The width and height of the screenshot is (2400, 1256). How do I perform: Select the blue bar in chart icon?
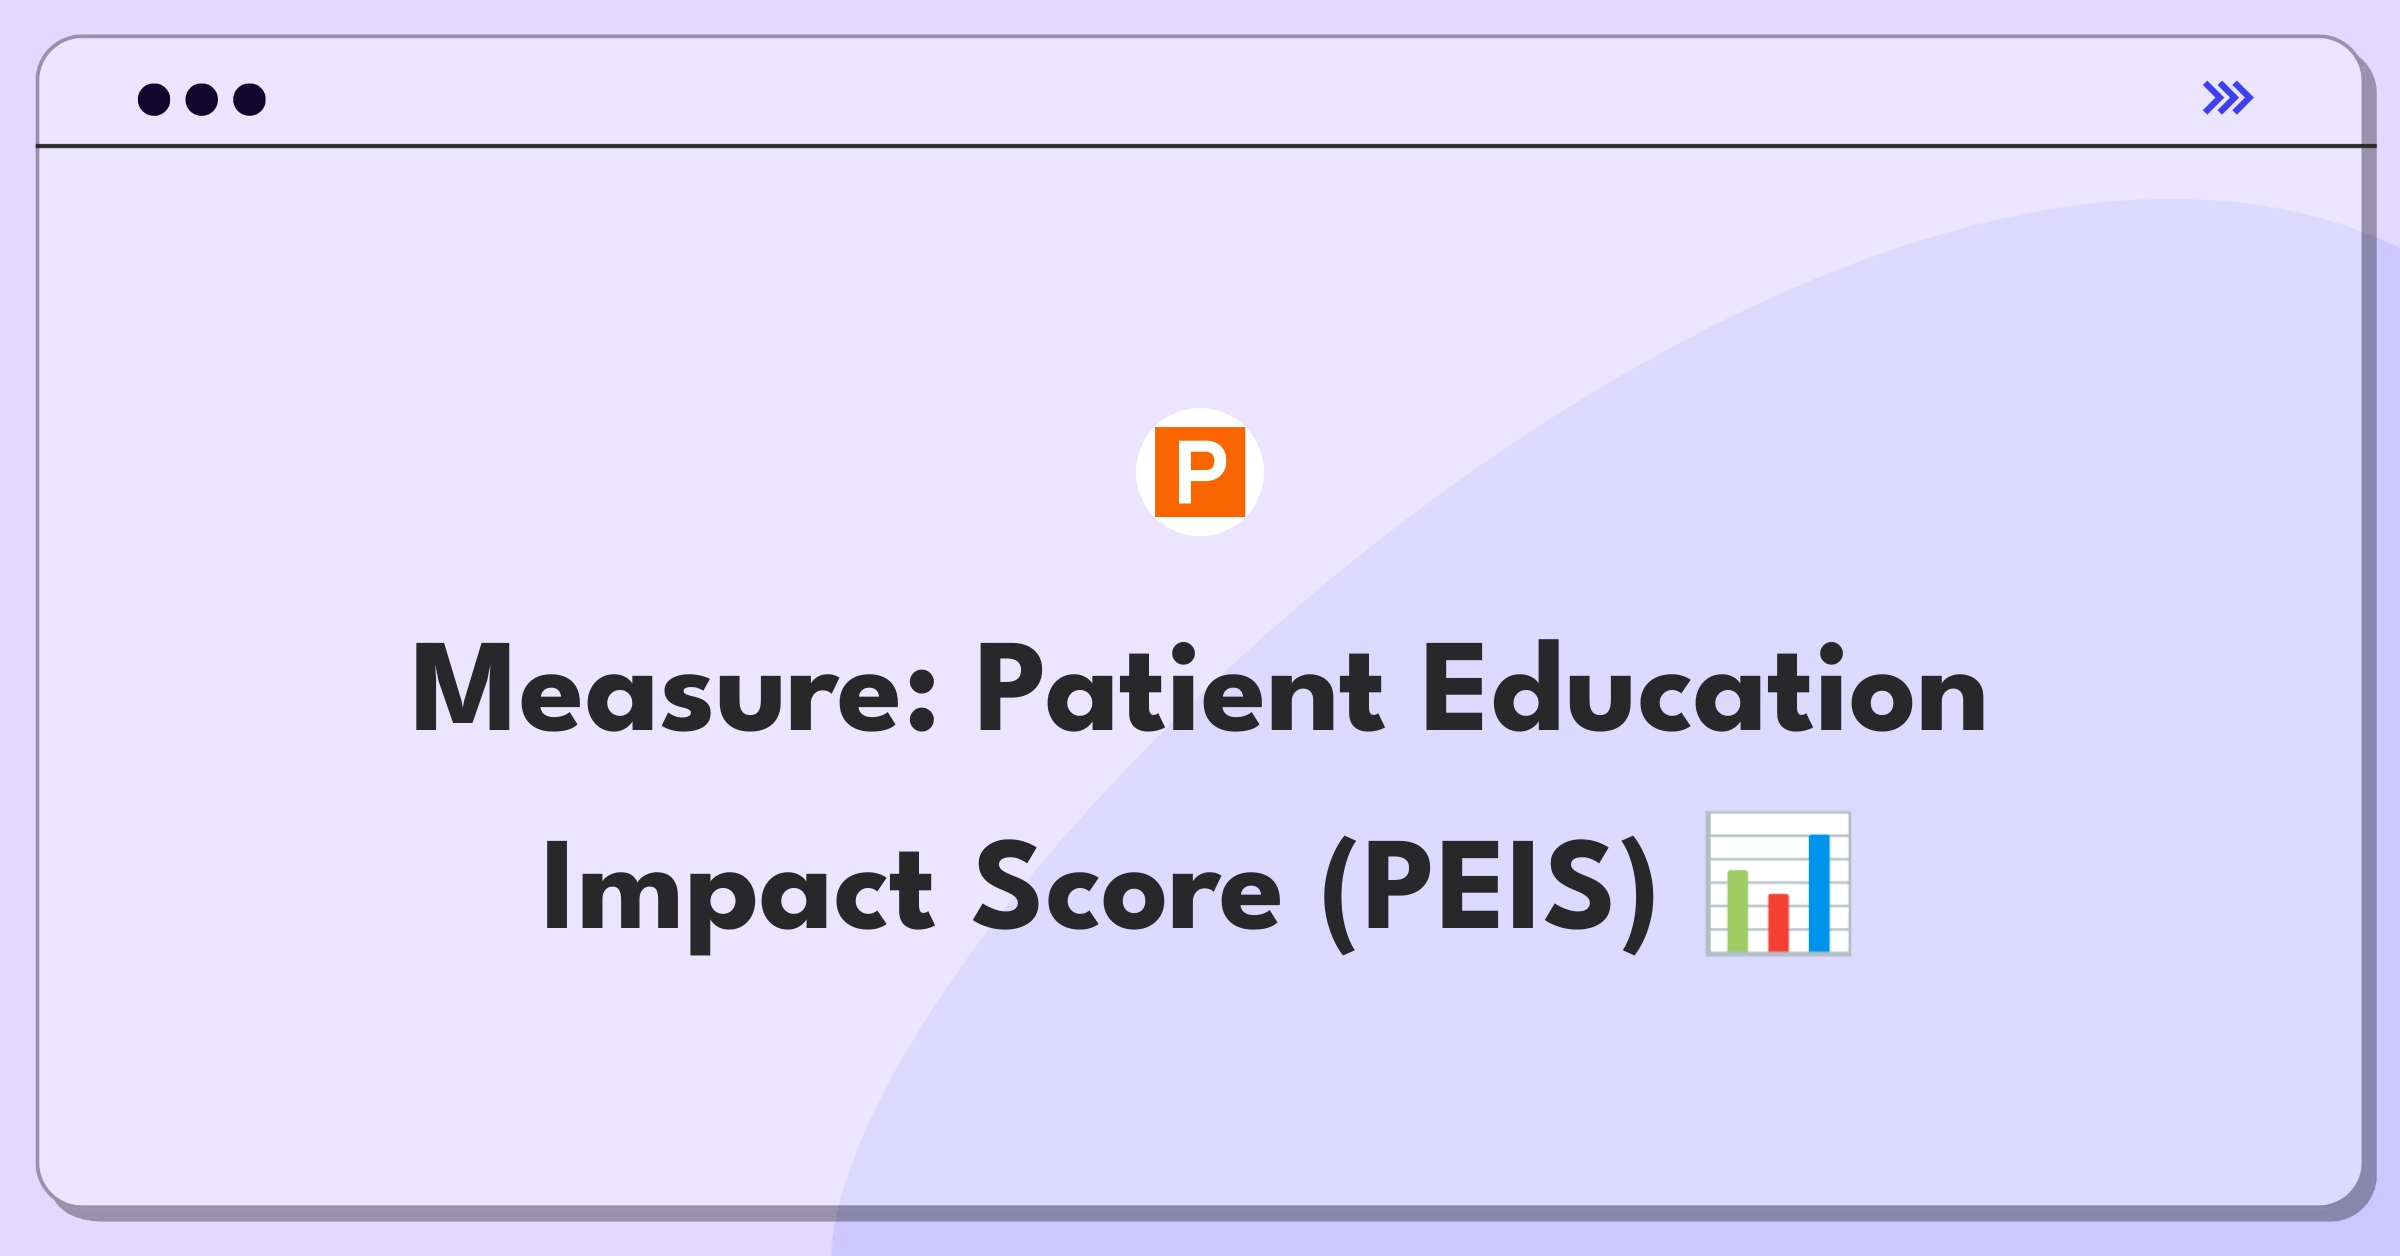(x=1819, y=892)
